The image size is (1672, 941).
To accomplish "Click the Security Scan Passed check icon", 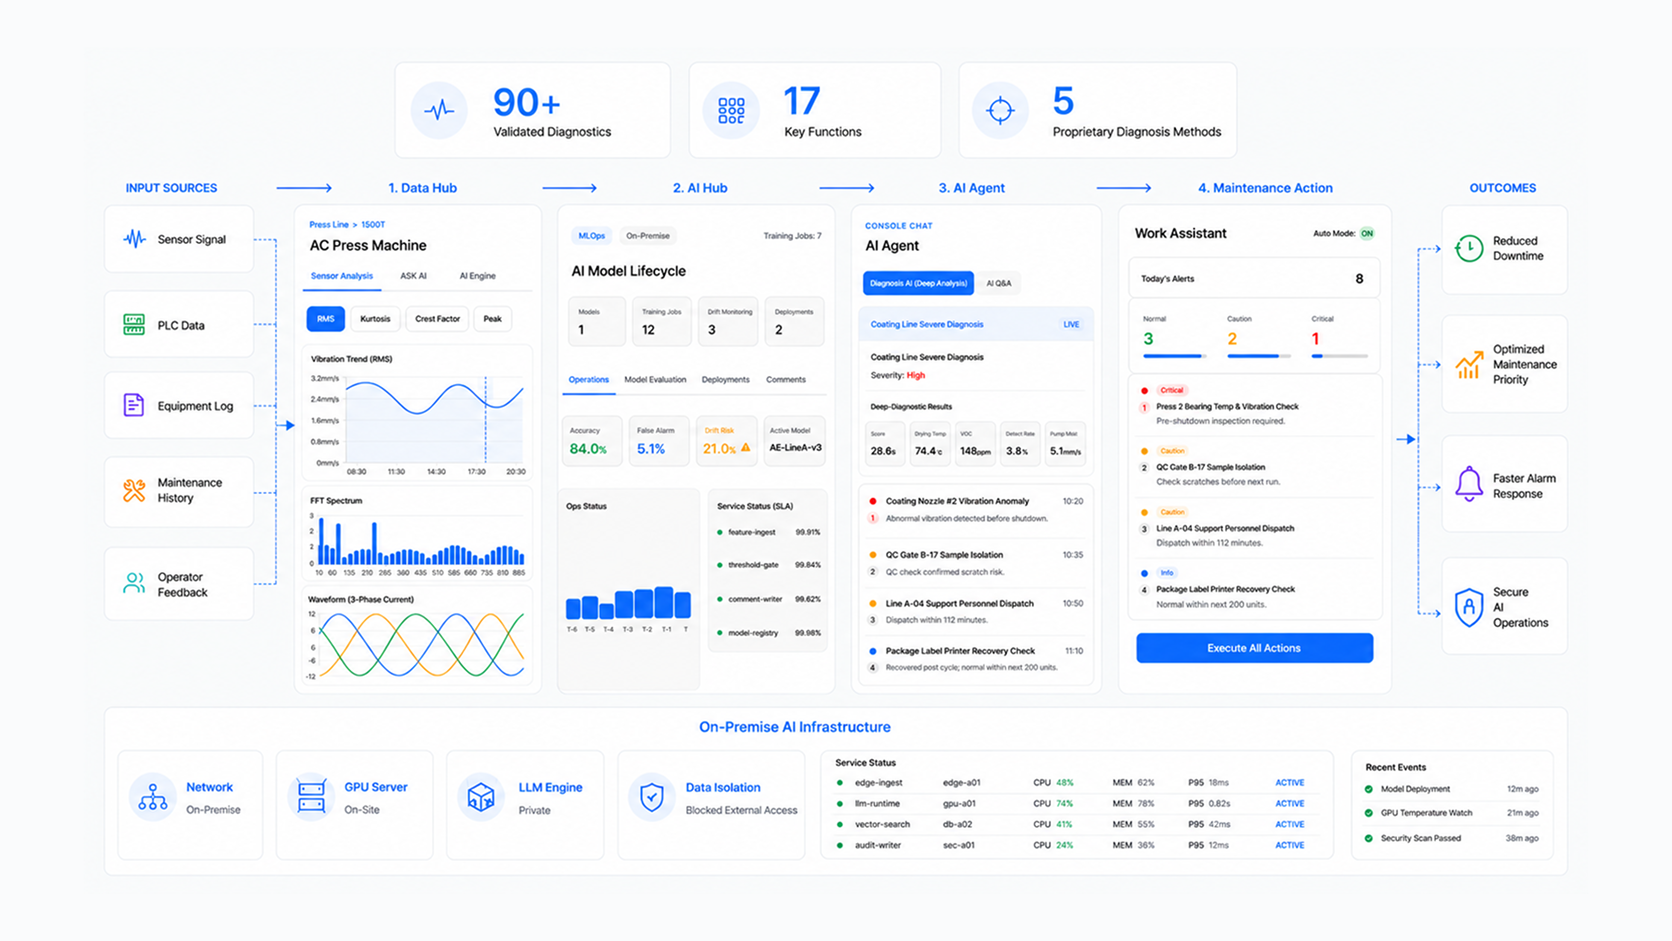I will [x=1369, y=838].
